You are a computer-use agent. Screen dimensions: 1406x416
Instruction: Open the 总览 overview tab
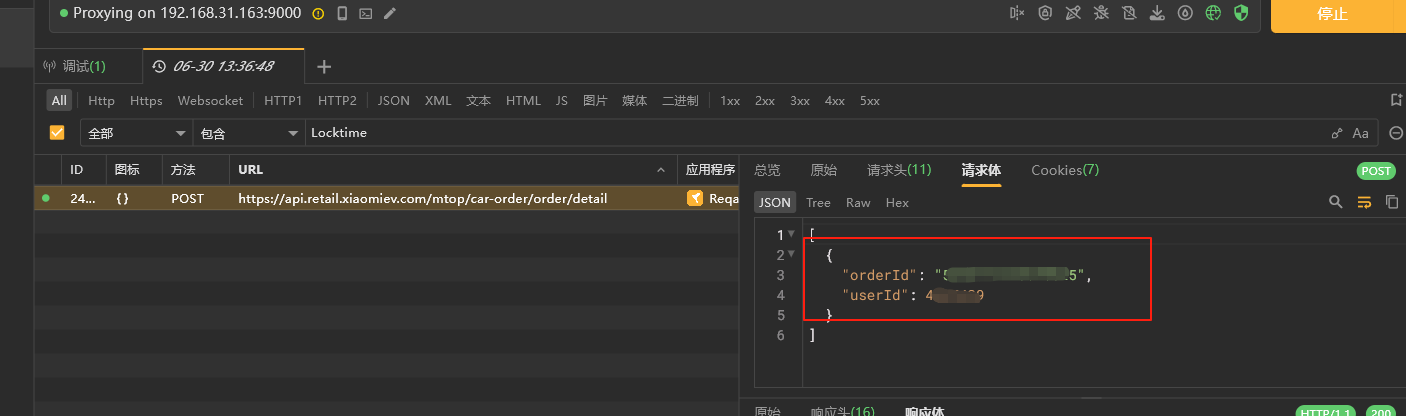click(767, 170)
